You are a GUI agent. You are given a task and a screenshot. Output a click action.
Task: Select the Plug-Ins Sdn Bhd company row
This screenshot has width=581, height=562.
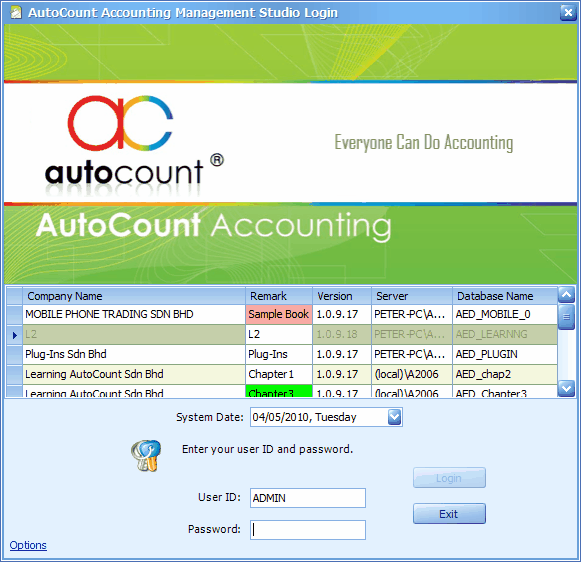[282, 355]
